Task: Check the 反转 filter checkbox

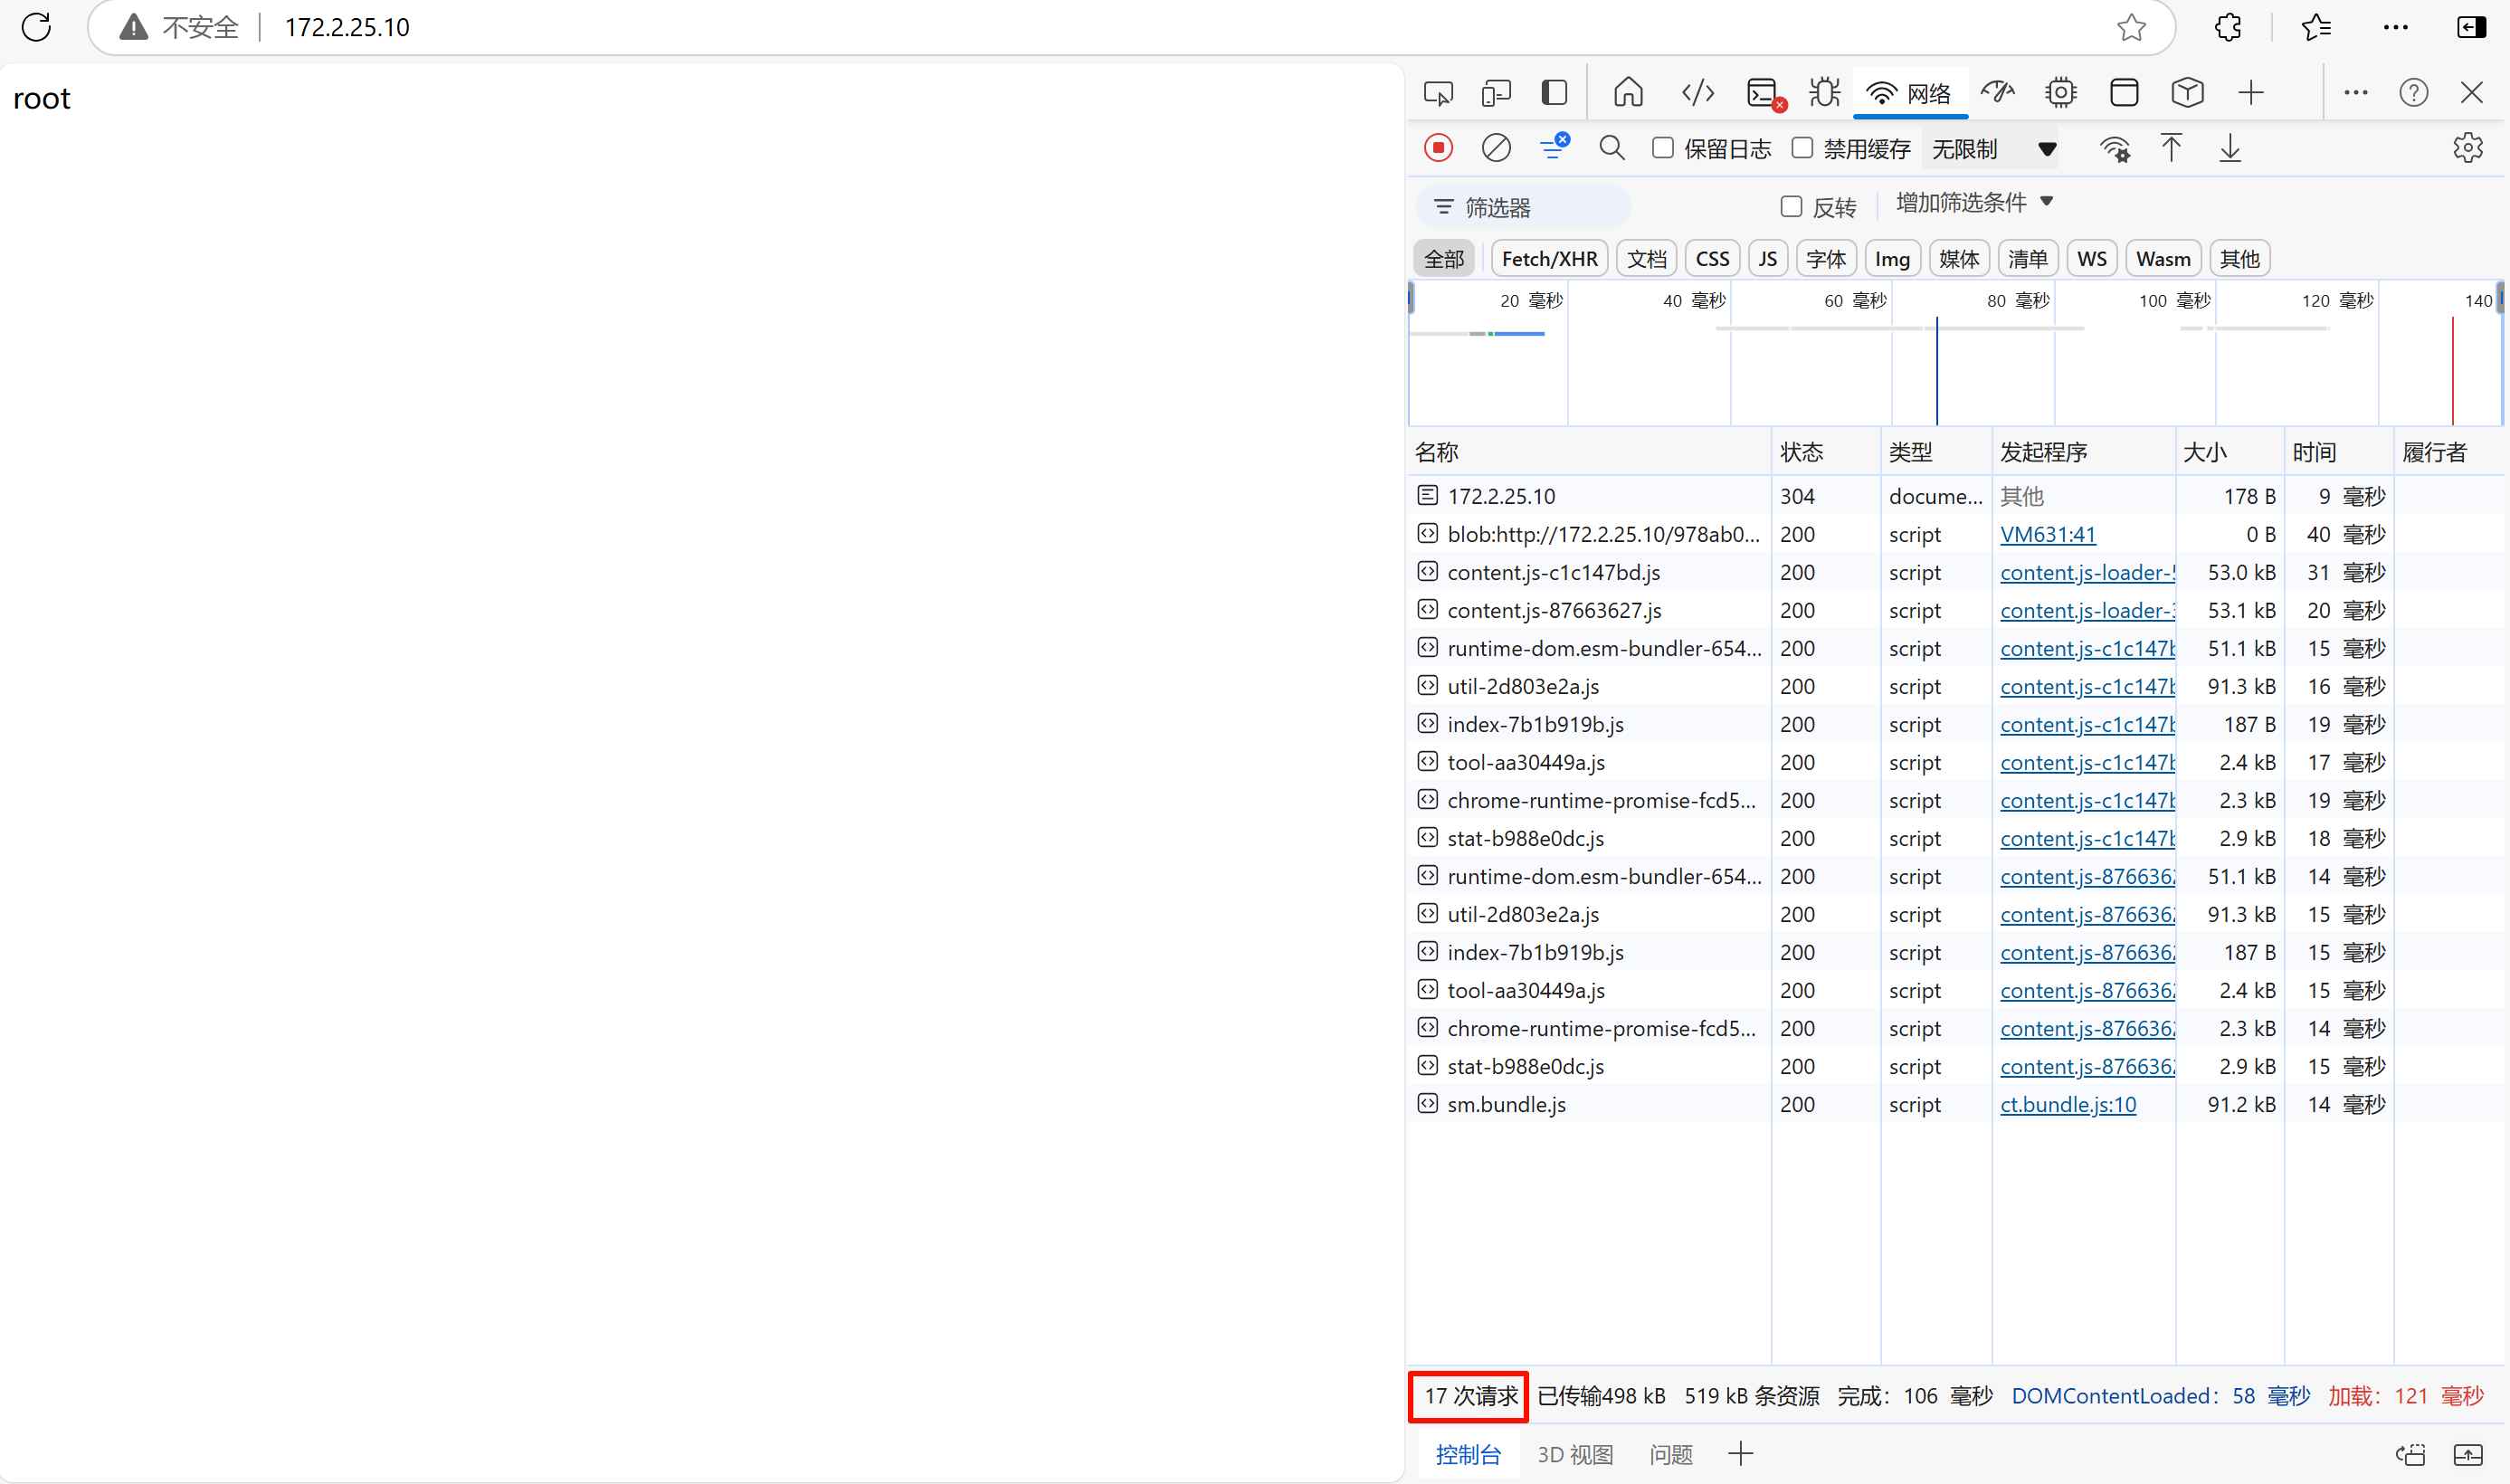Action: point(1791,207)
